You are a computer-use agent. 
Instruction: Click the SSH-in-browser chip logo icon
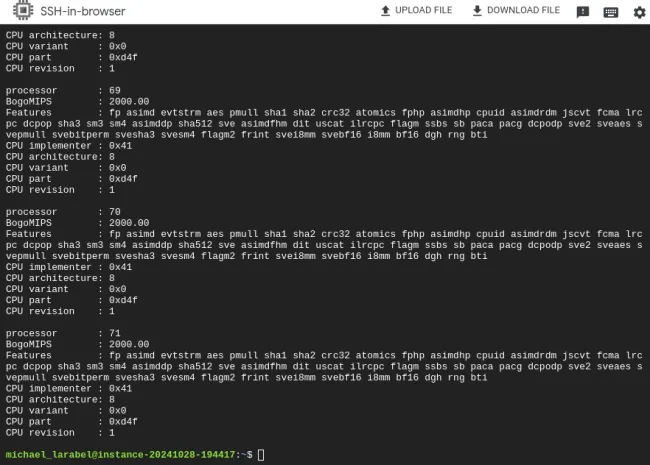(x=23, y=10)
